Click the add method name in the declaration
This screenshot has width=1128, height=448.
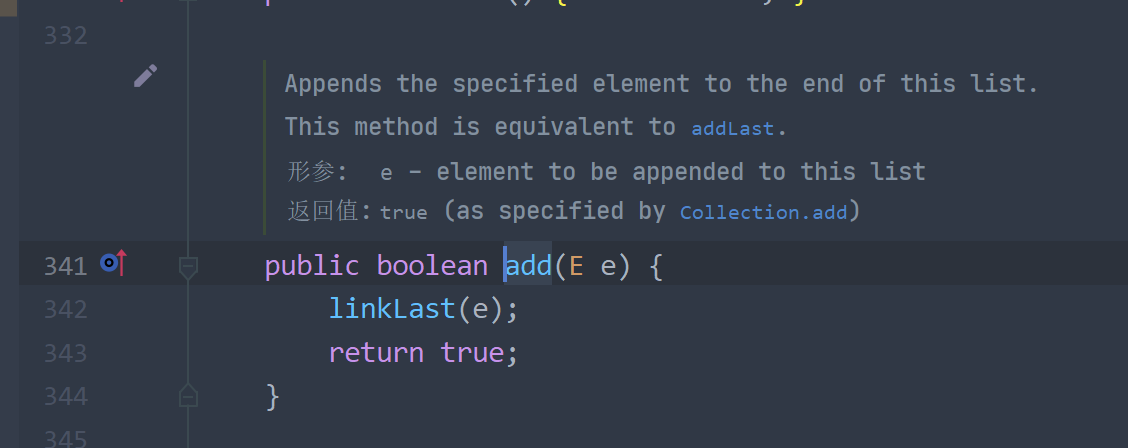coord(529,267)
